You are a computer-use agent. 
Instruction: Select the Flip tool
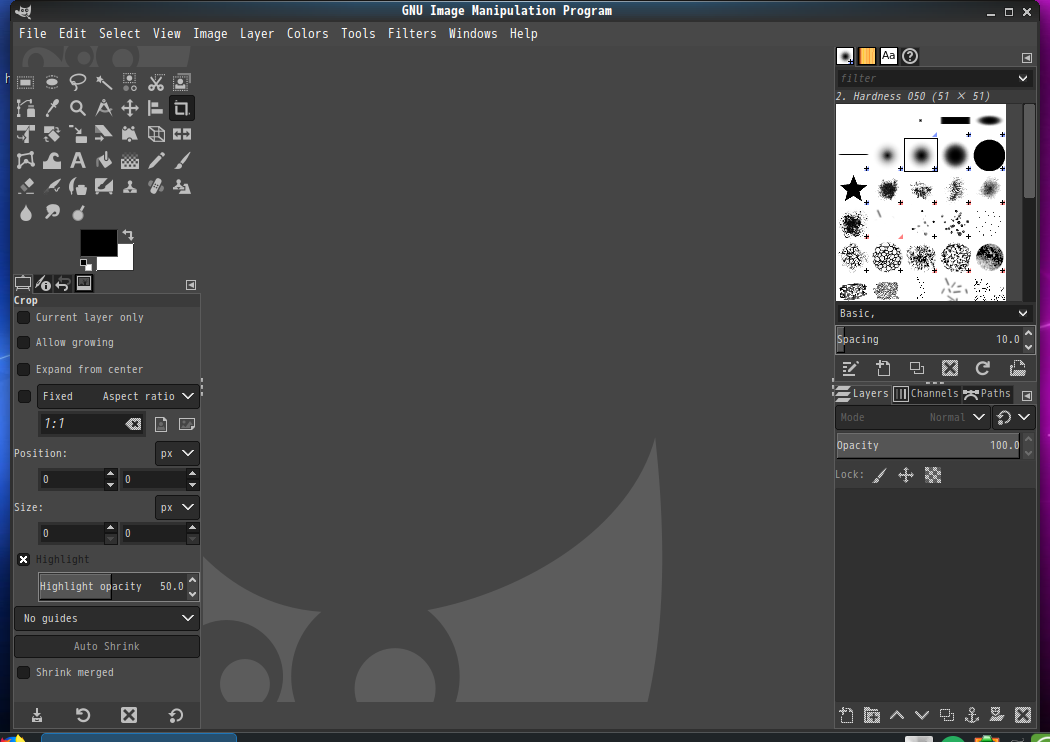pyautogui.click(x=182, y=135)
